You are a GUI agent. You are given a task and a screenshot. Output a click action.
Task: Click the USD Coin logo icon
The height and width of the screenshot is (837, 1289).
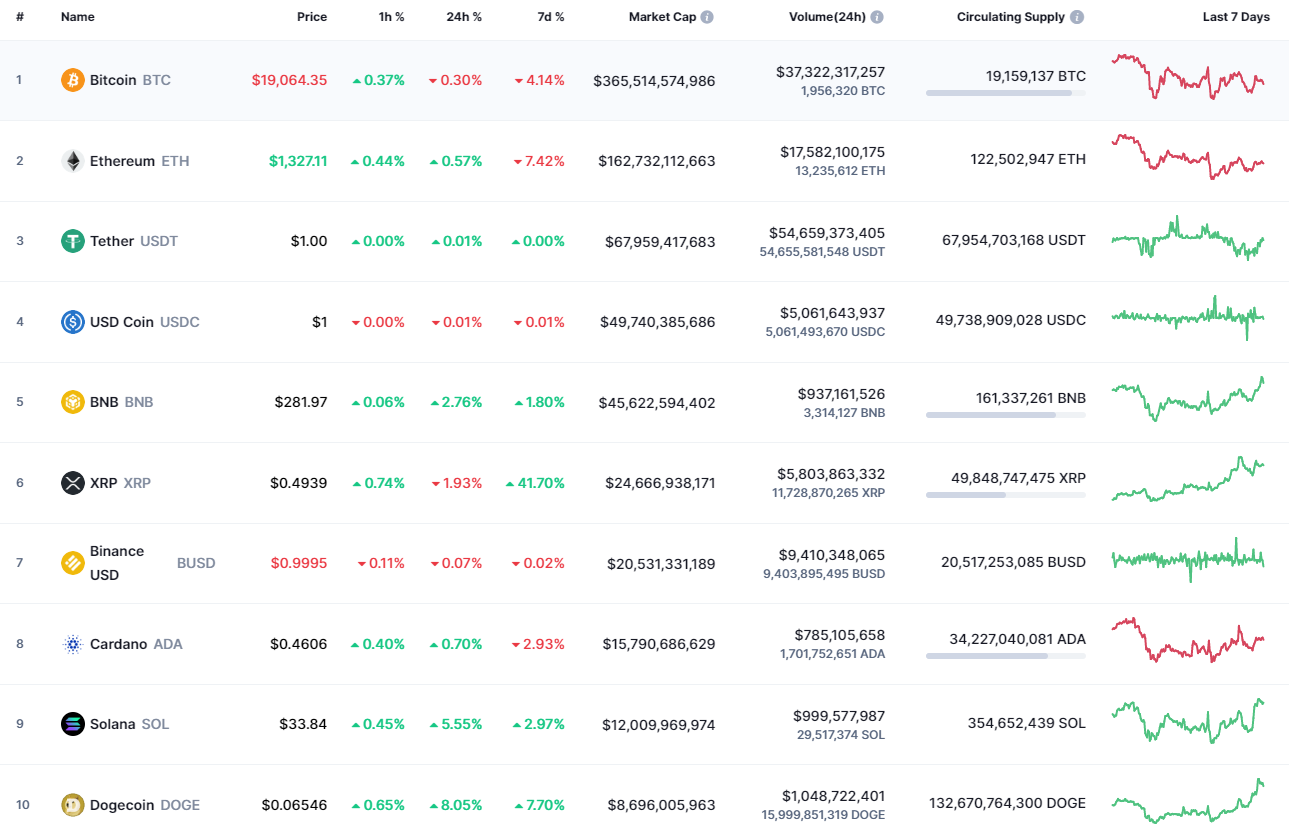(72, 322)
